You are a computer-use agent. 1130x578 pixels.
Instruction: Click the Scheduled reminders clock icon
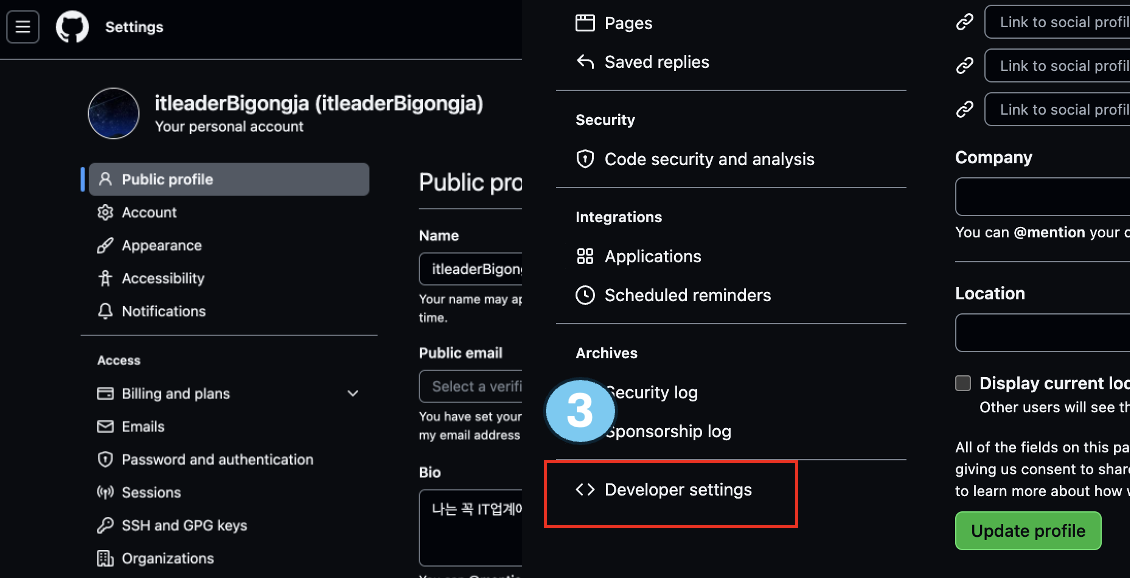585,295
